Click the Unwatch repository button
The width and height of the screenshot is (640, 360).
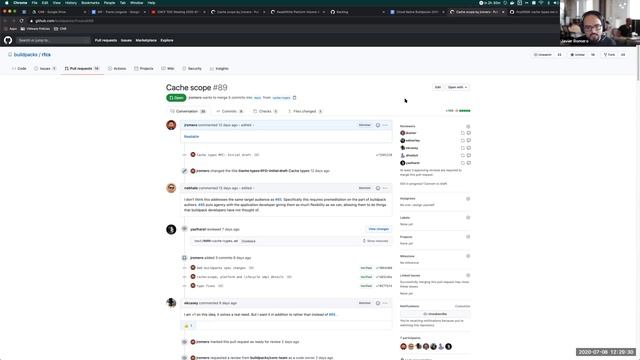543,55
